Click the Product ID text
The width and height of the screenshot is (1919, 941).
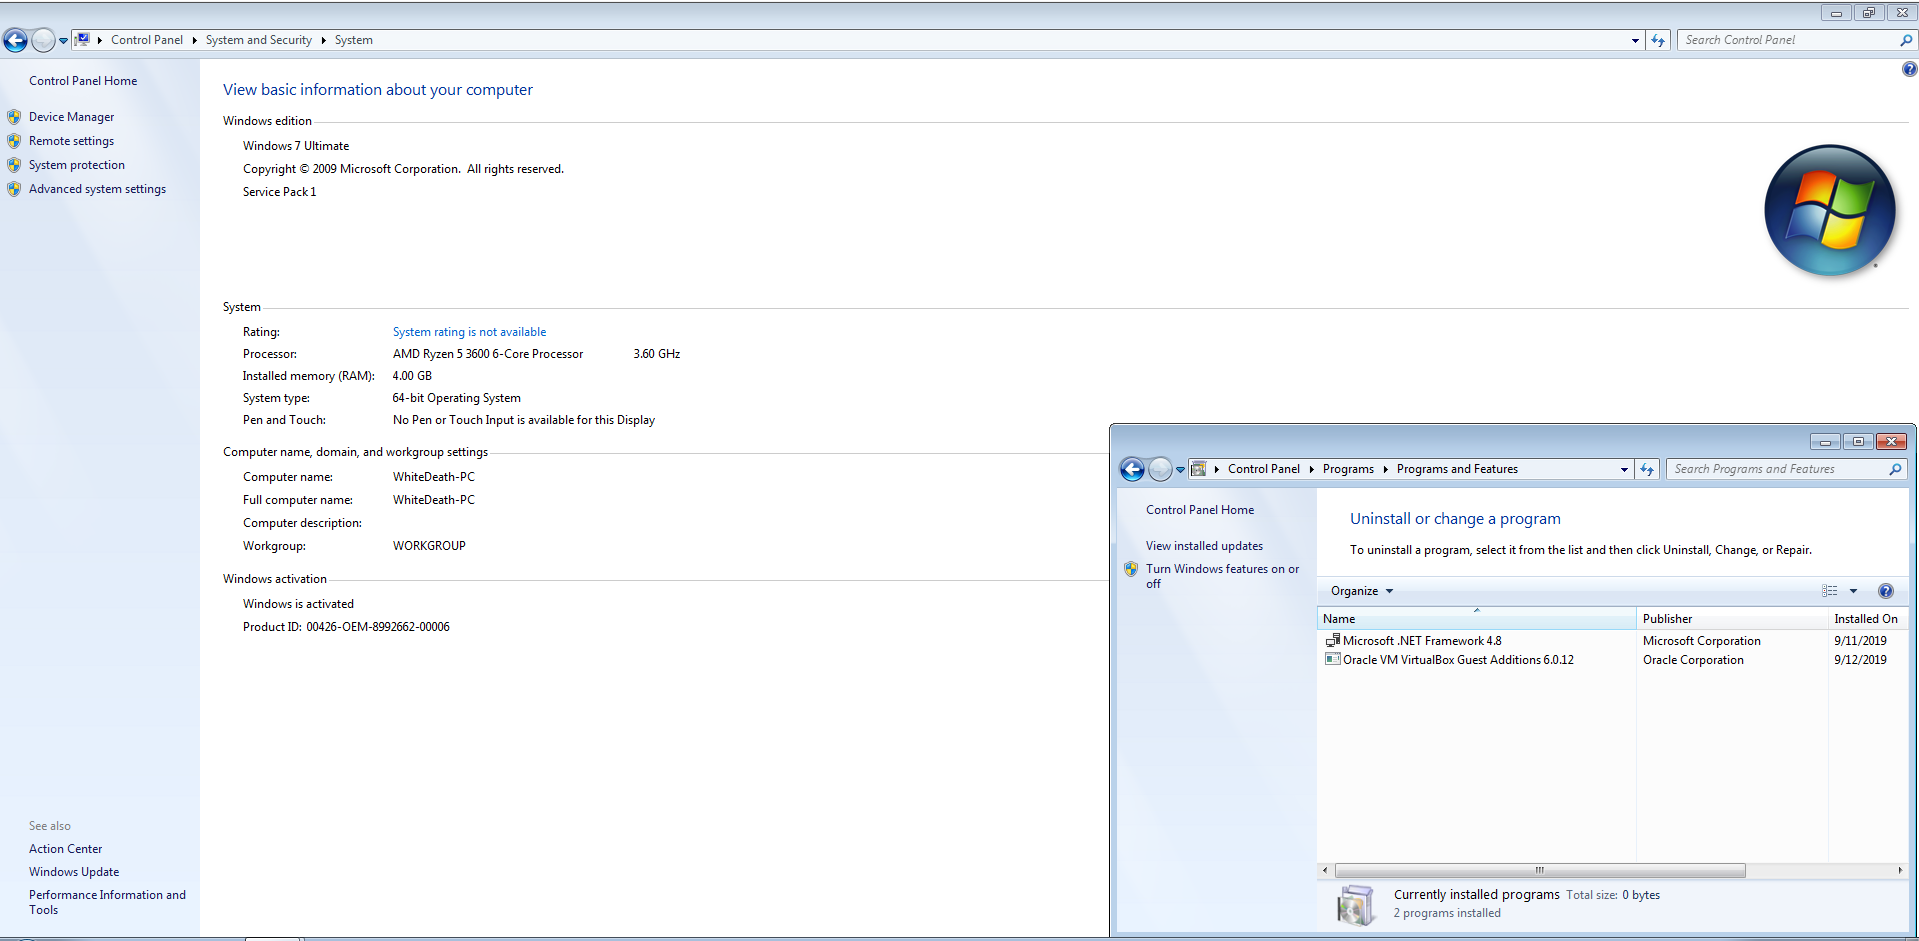click(346, 627)
